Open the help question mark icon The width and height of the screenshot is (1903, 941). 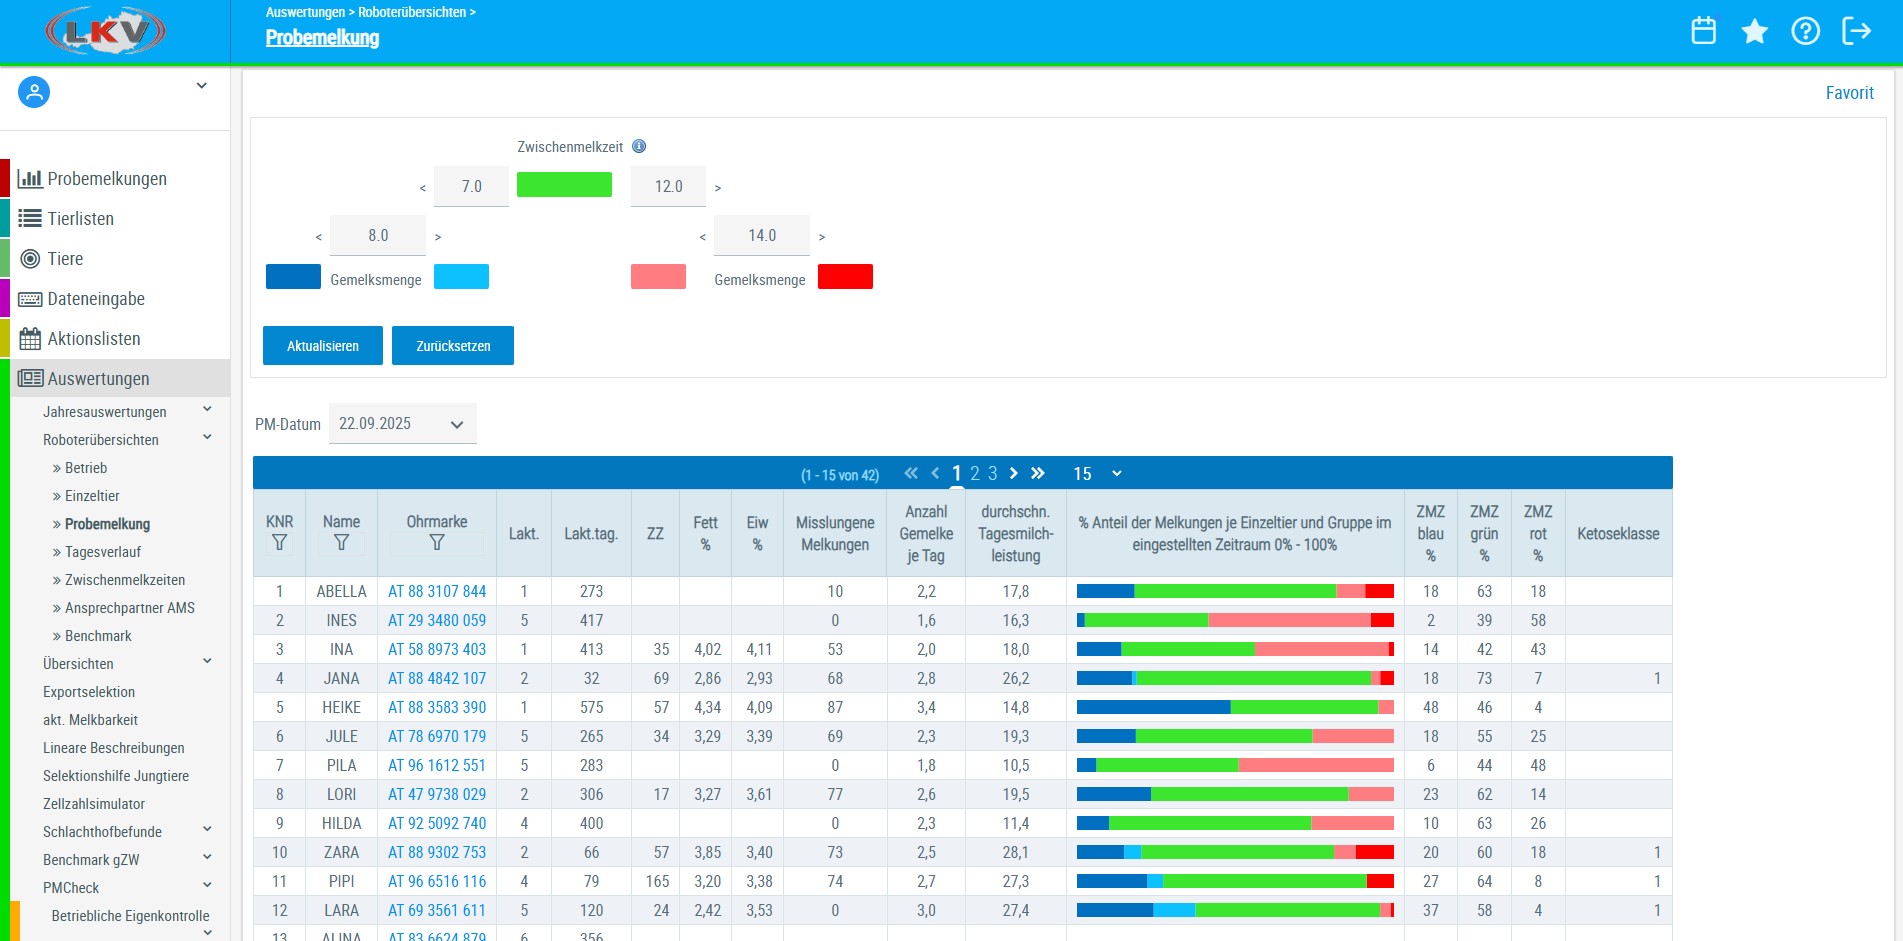[1805, 31]
